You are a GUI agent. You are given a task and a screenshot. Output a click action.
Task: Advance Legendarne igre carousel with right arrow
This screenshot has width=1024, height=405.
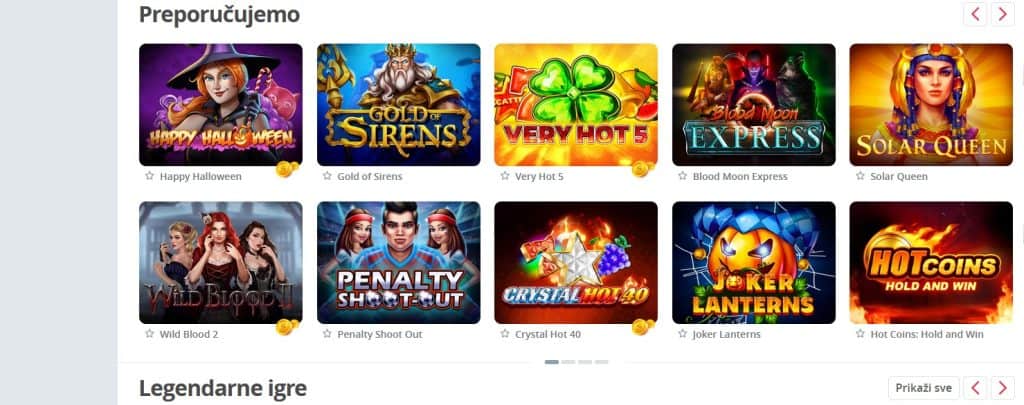1002,388
